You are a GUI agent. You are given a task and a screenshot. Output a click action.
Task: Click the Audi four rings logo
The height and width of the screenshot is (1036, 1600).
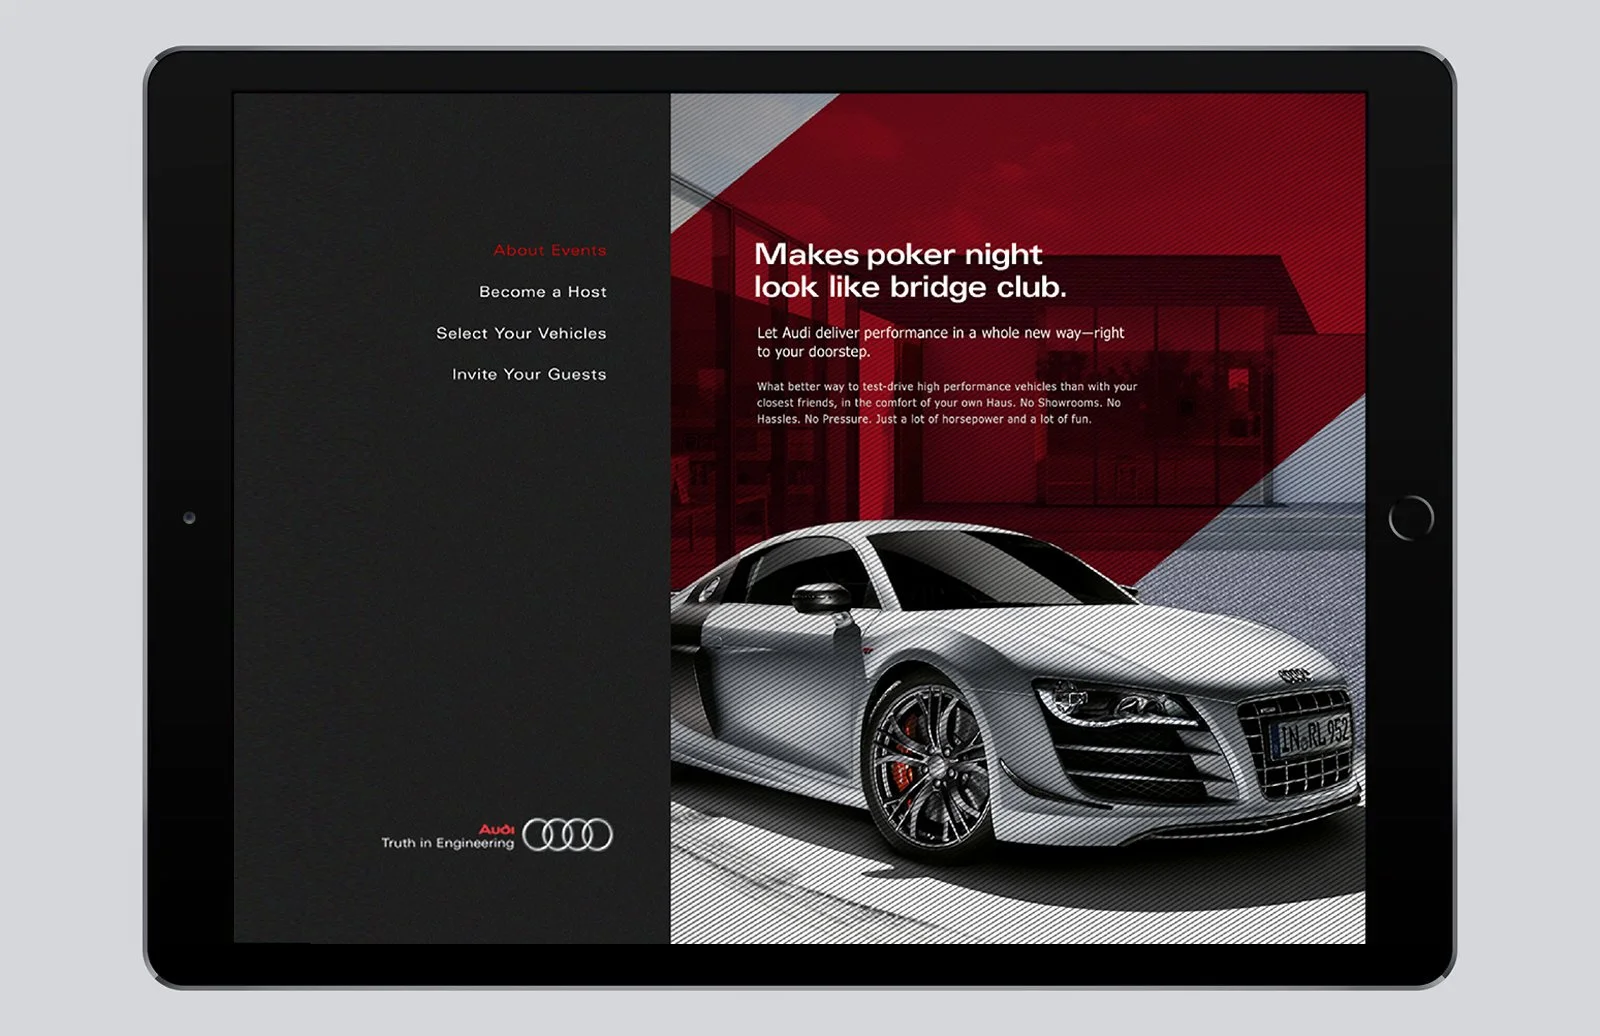click(x=568, y=834)
